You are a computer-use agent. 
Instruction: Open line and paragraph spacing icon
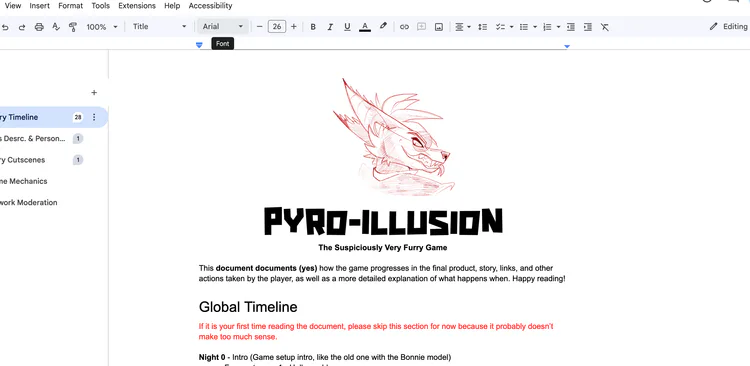(483, 27)
